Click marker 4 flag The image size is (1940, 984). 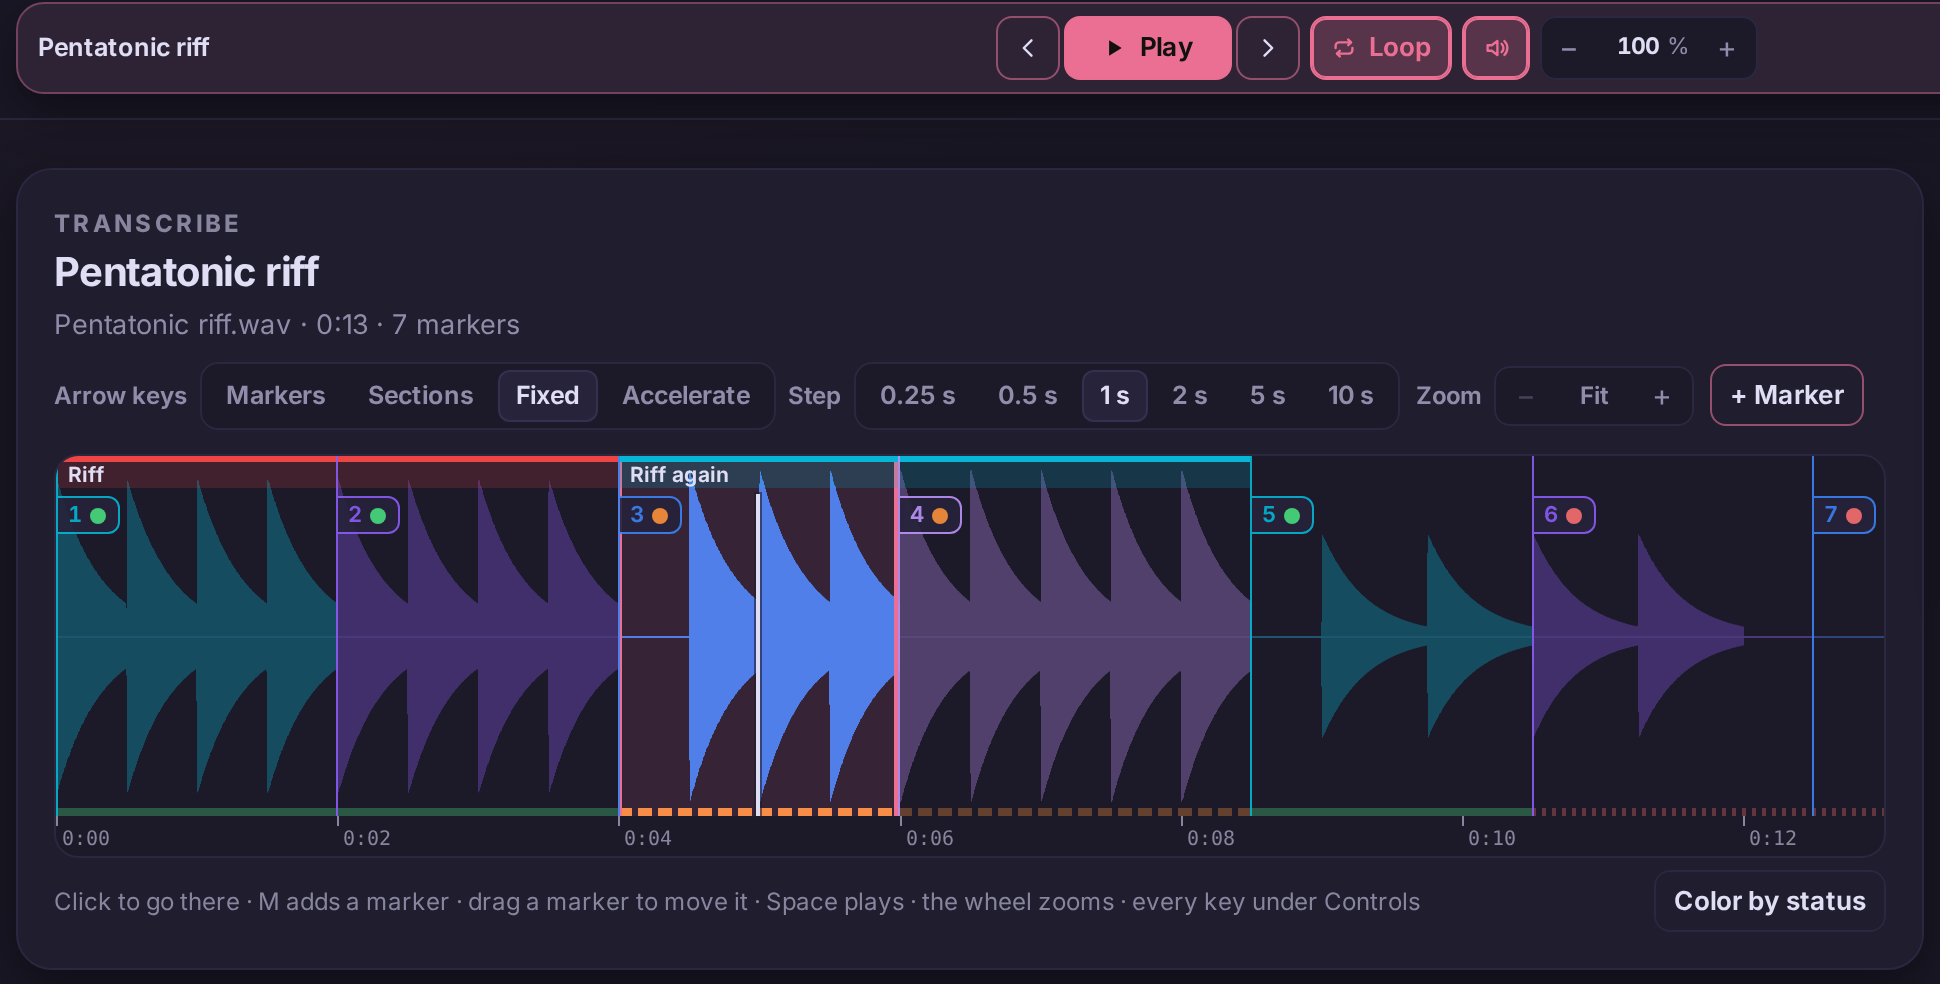click(x=930, y=515)
